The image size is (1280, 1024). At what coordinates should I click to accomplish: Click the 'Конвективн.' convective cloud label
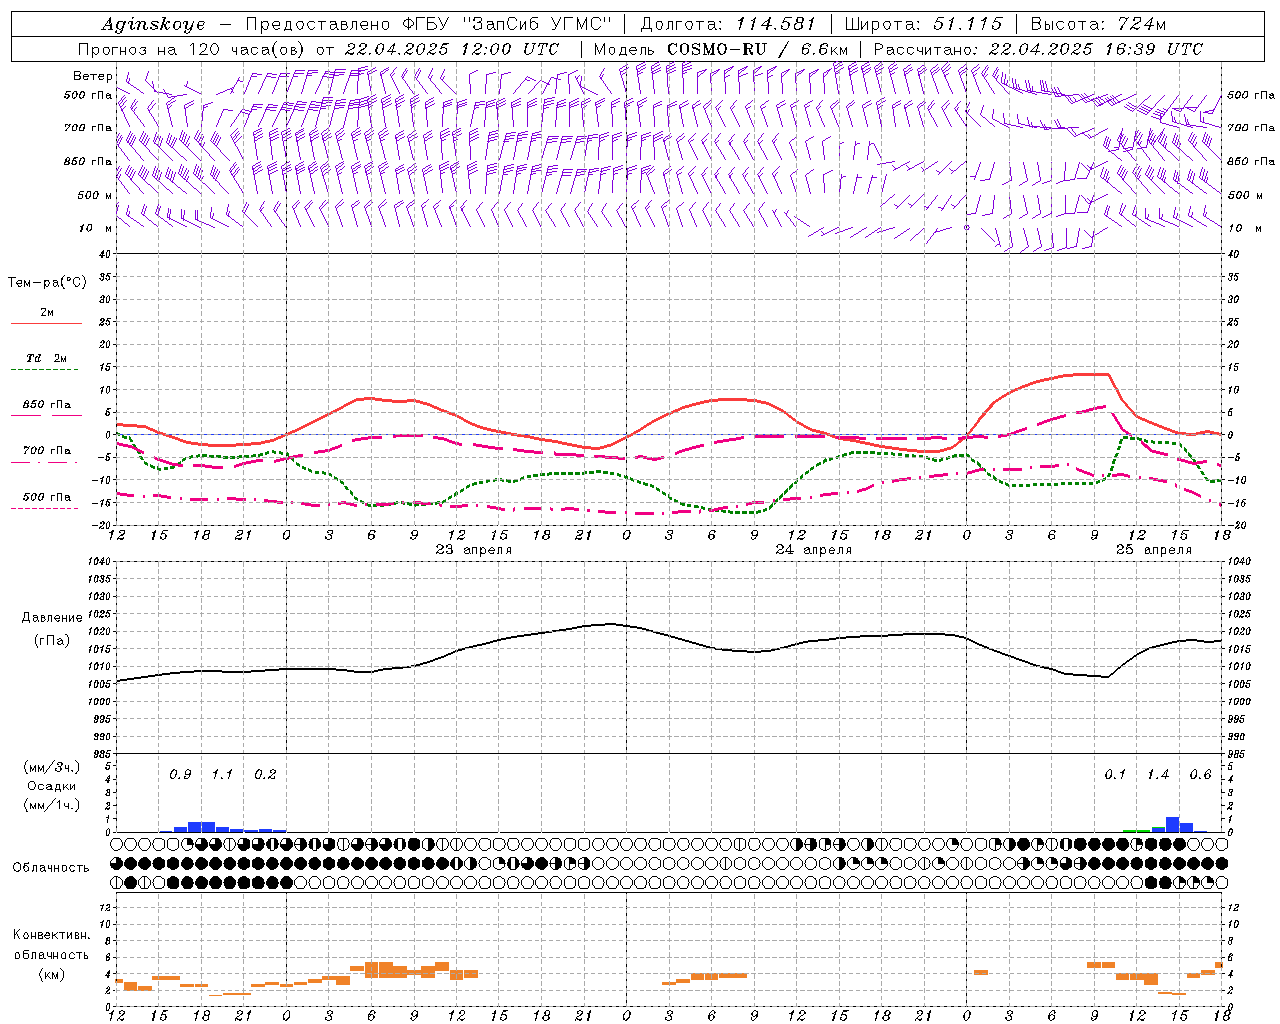coord(51,935)
